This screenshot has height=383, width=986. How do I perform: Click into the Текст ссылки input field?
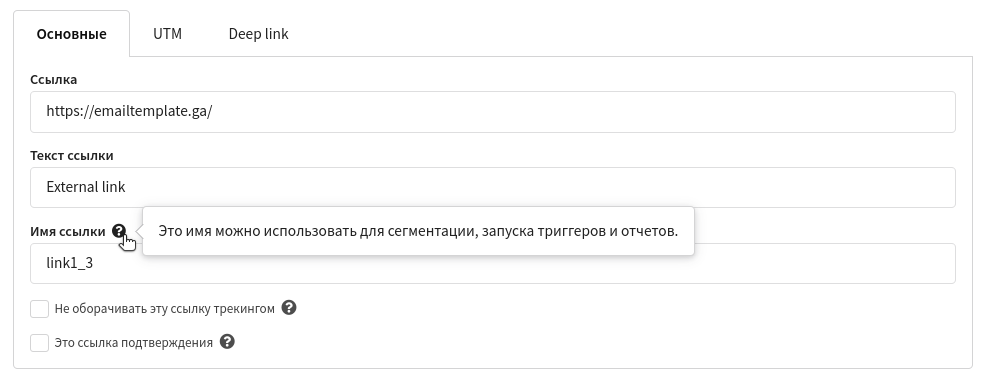click(492, 187)
